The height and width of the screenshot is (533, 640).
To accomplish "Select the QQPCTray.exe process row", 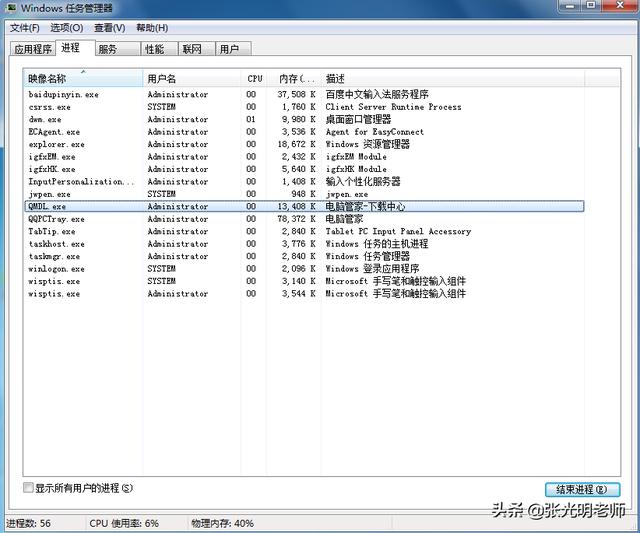I will point(304,219).
